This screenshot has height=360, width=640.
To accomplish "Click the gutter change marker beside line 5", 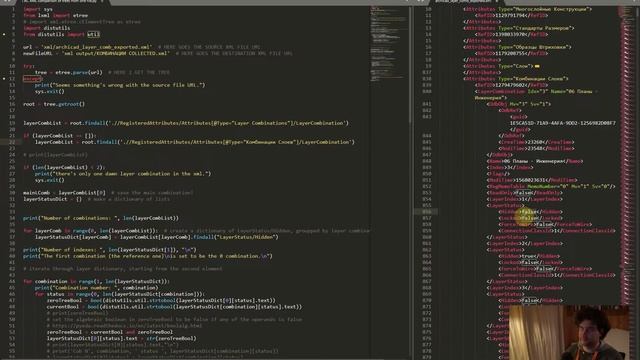I will pos(4,35).
